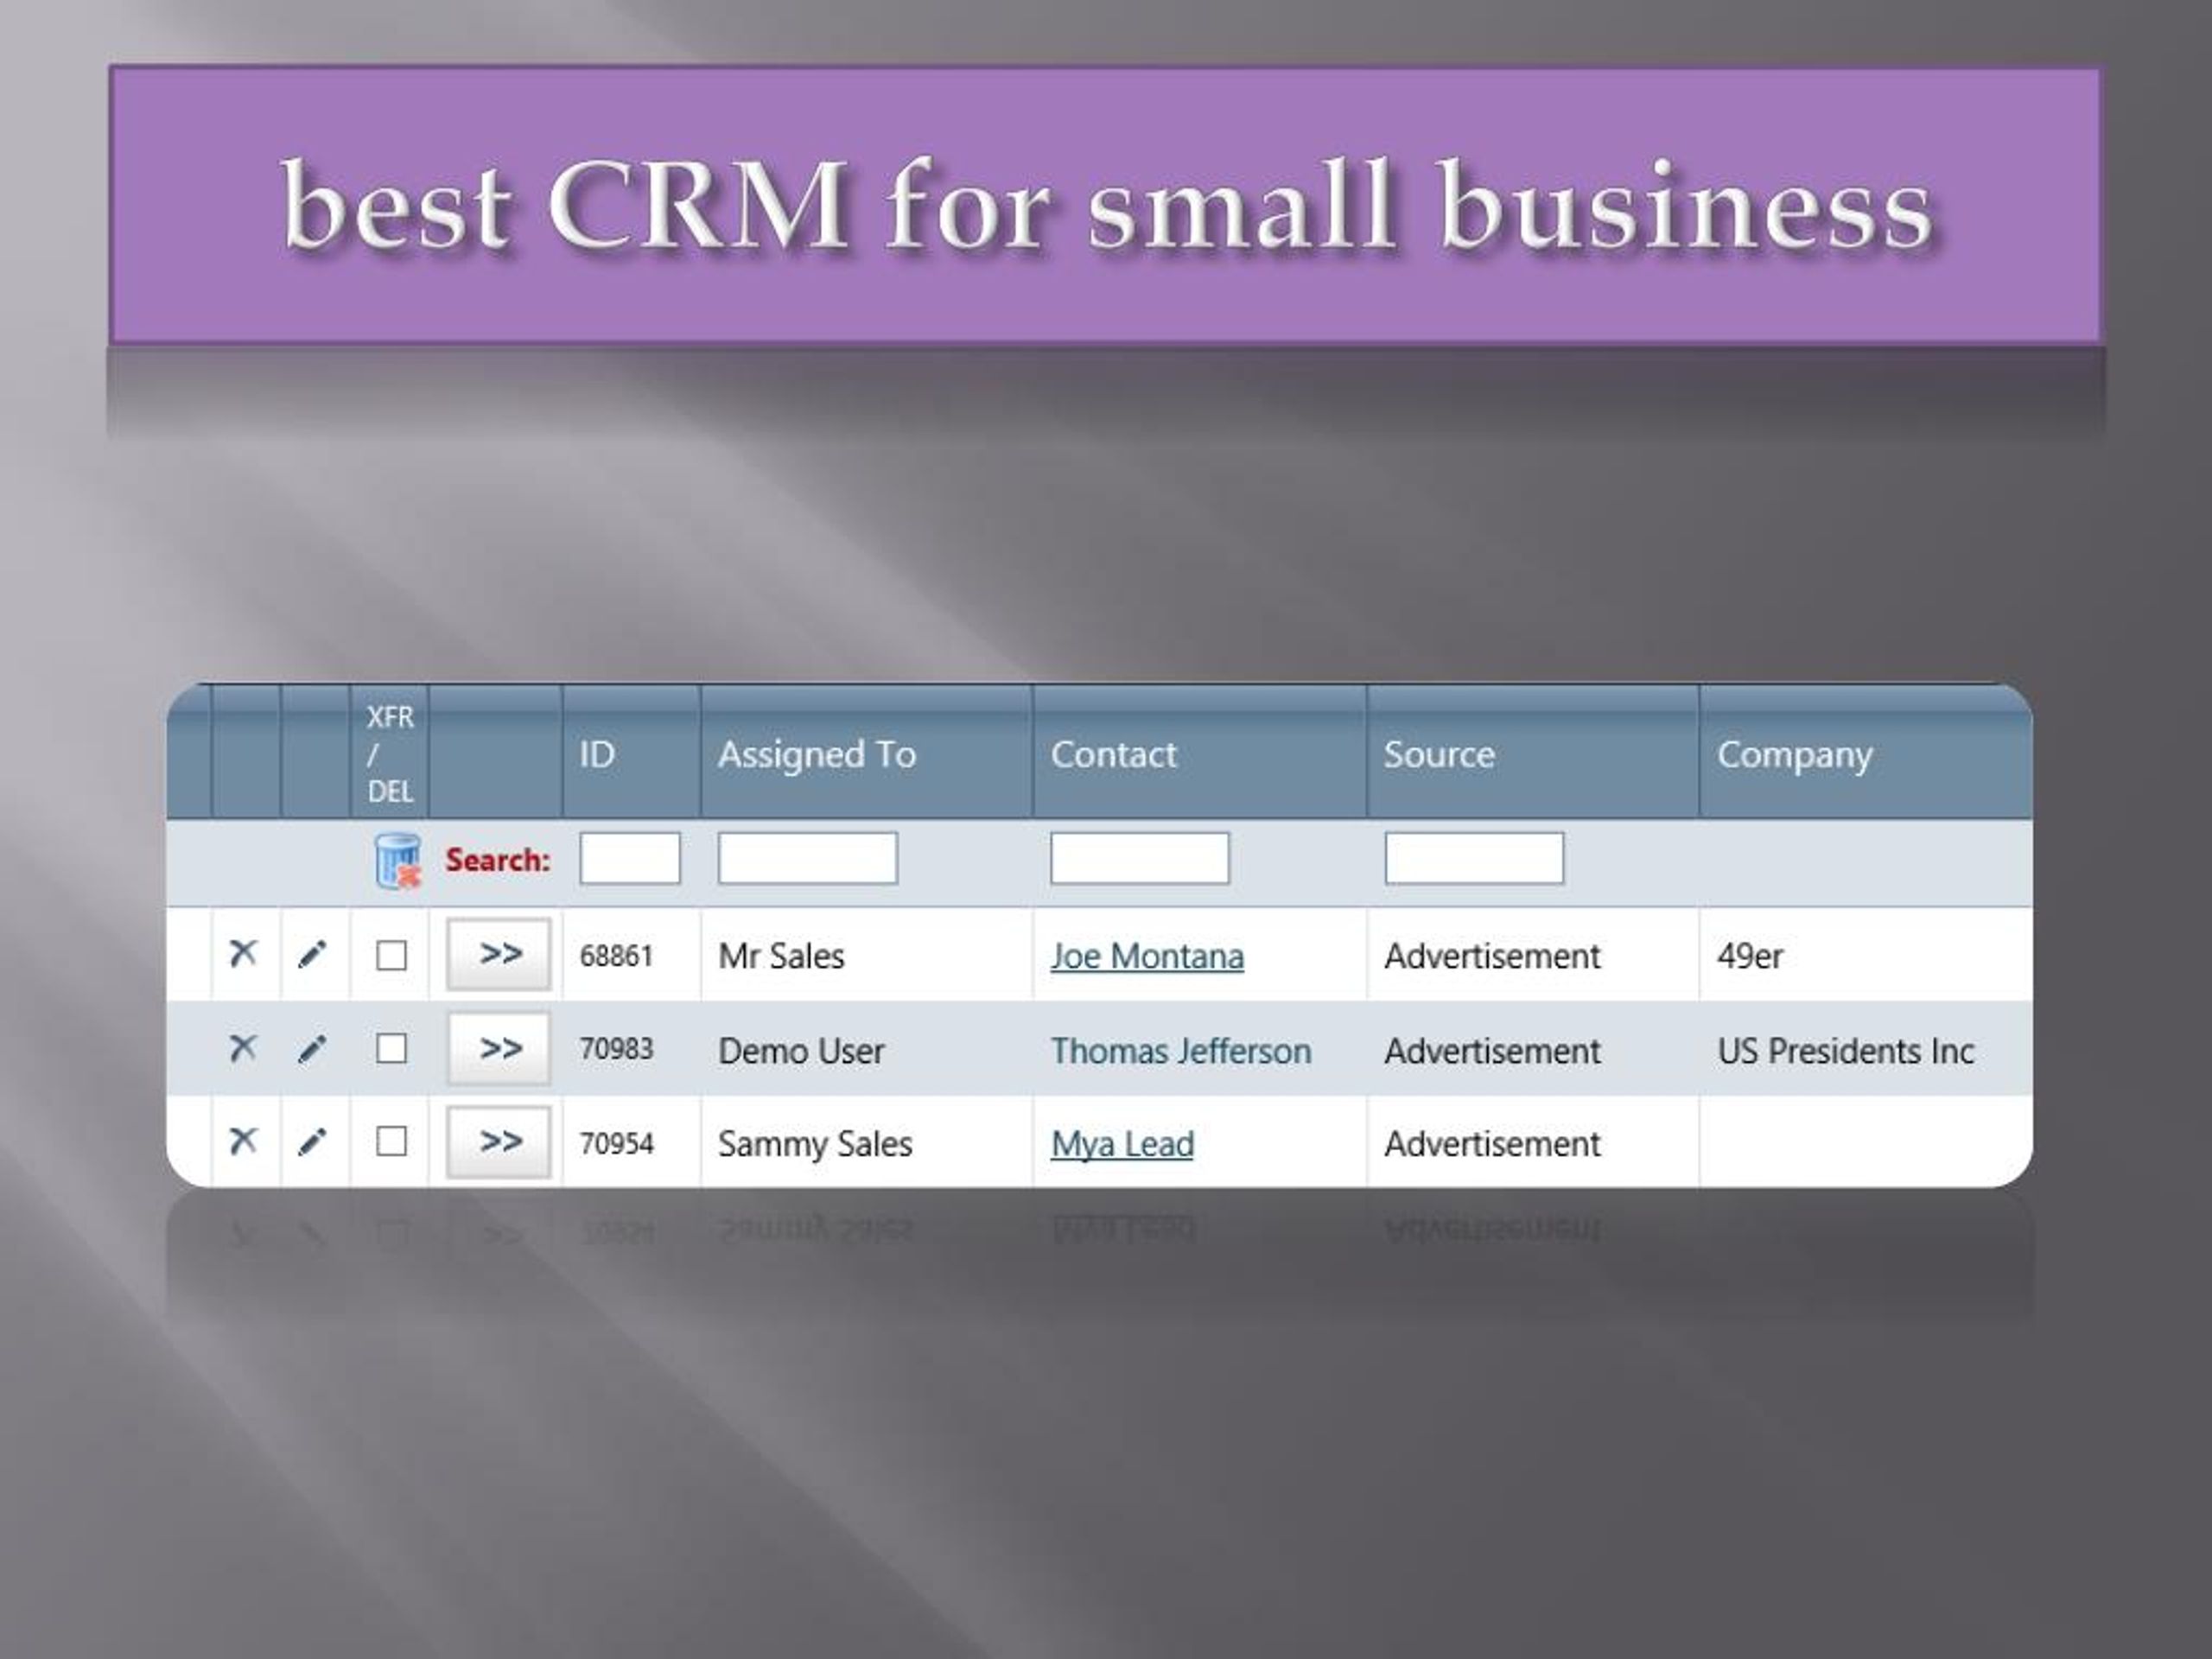Open the Thomas Jefferson contact link
2212x1659 pixels.
[1180, 1051]
